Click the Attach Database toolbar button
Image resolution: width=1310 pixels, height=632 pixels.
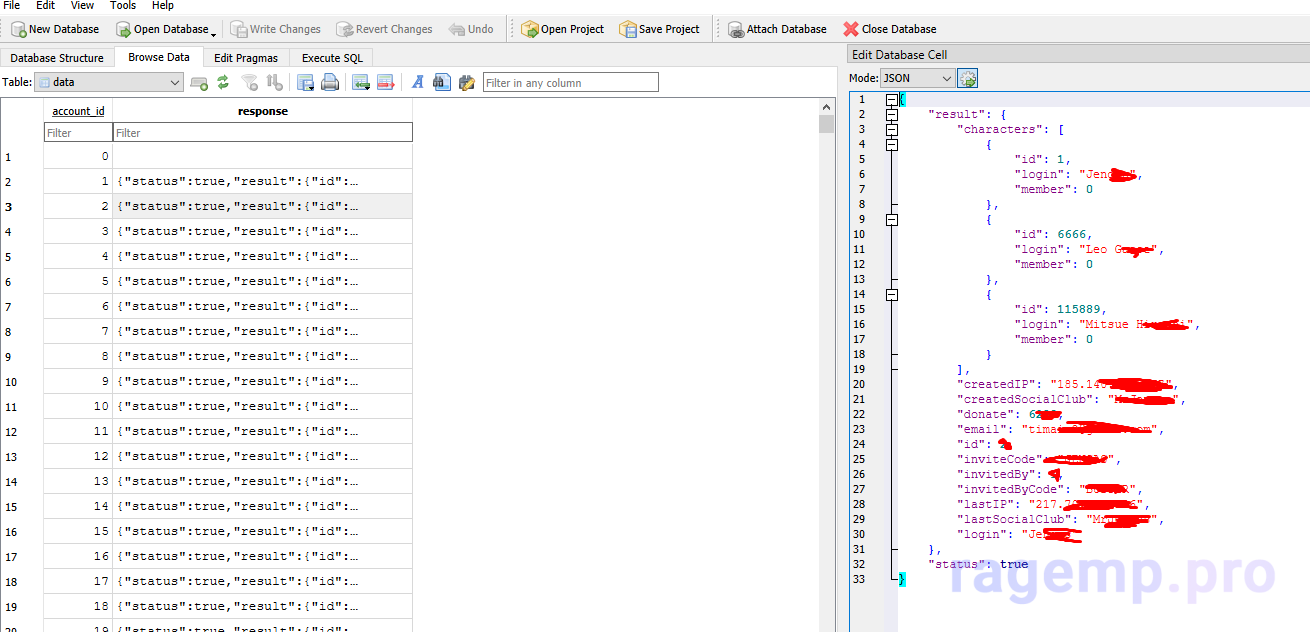[x=776, y=29]
